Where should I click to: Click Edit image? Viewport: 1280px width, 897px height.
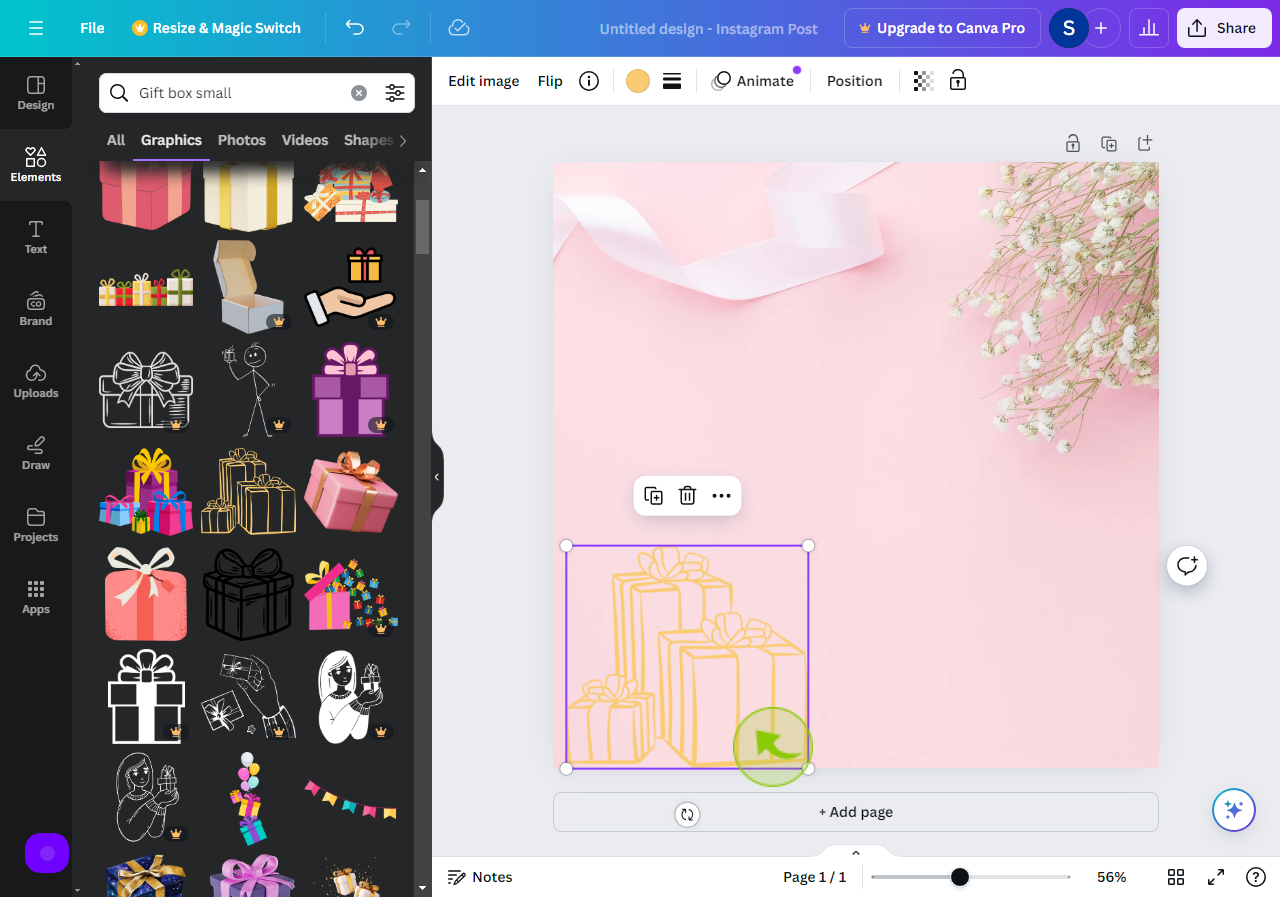(484, 81)
